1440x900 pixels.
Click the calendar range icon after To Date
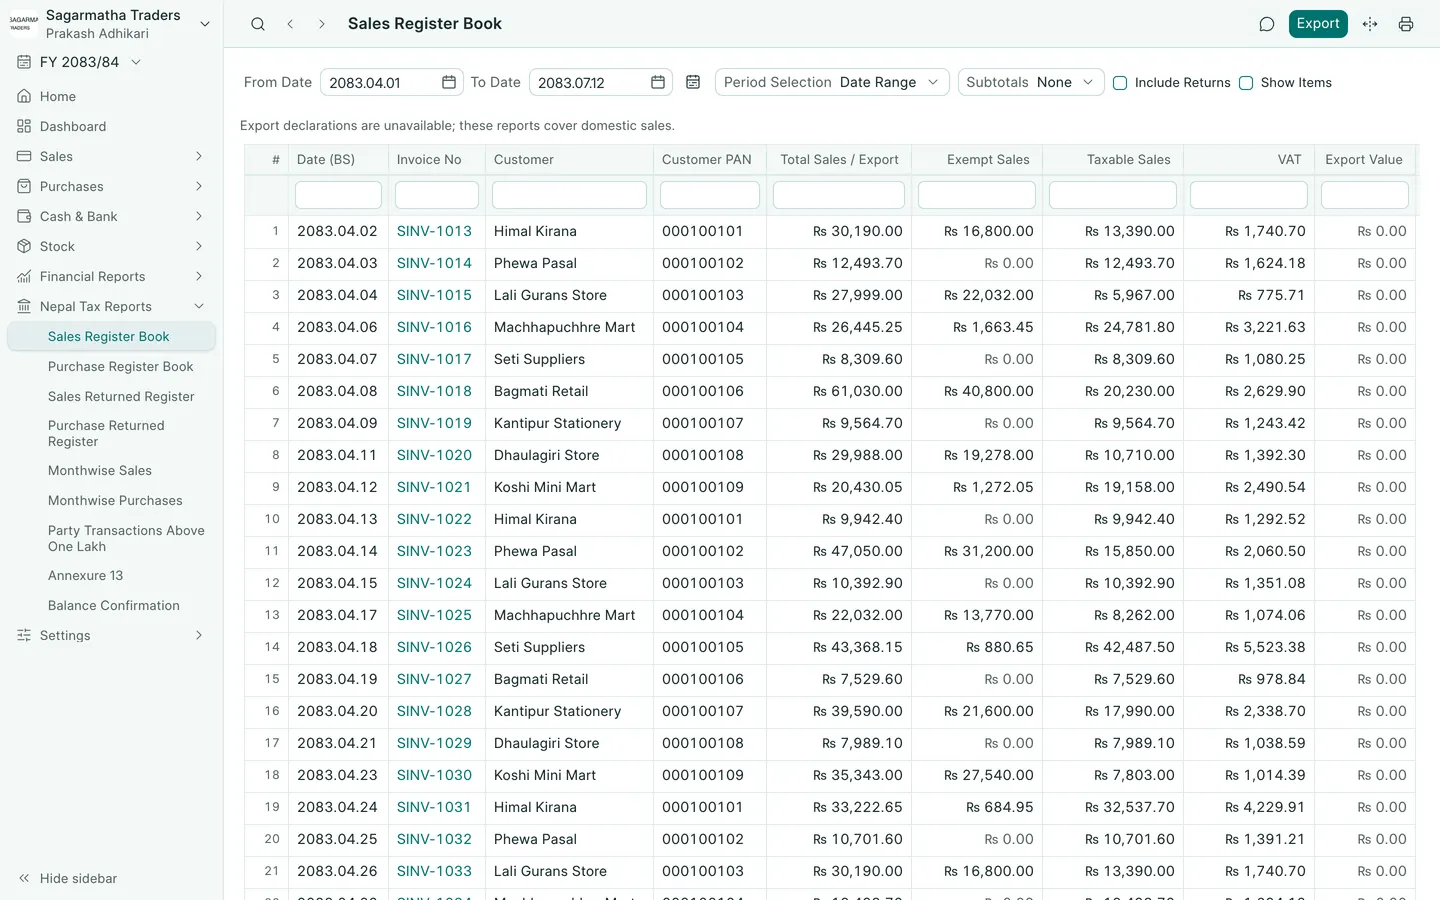click(x=693, y=82)
